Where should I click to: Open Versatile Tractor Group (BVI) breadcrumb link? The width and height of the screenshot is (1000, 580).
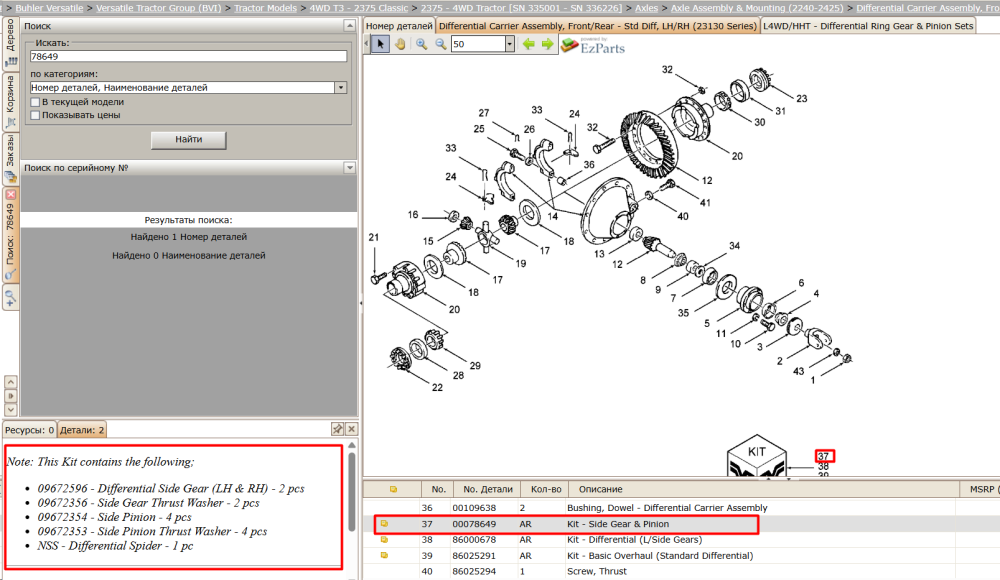[158, 8]
